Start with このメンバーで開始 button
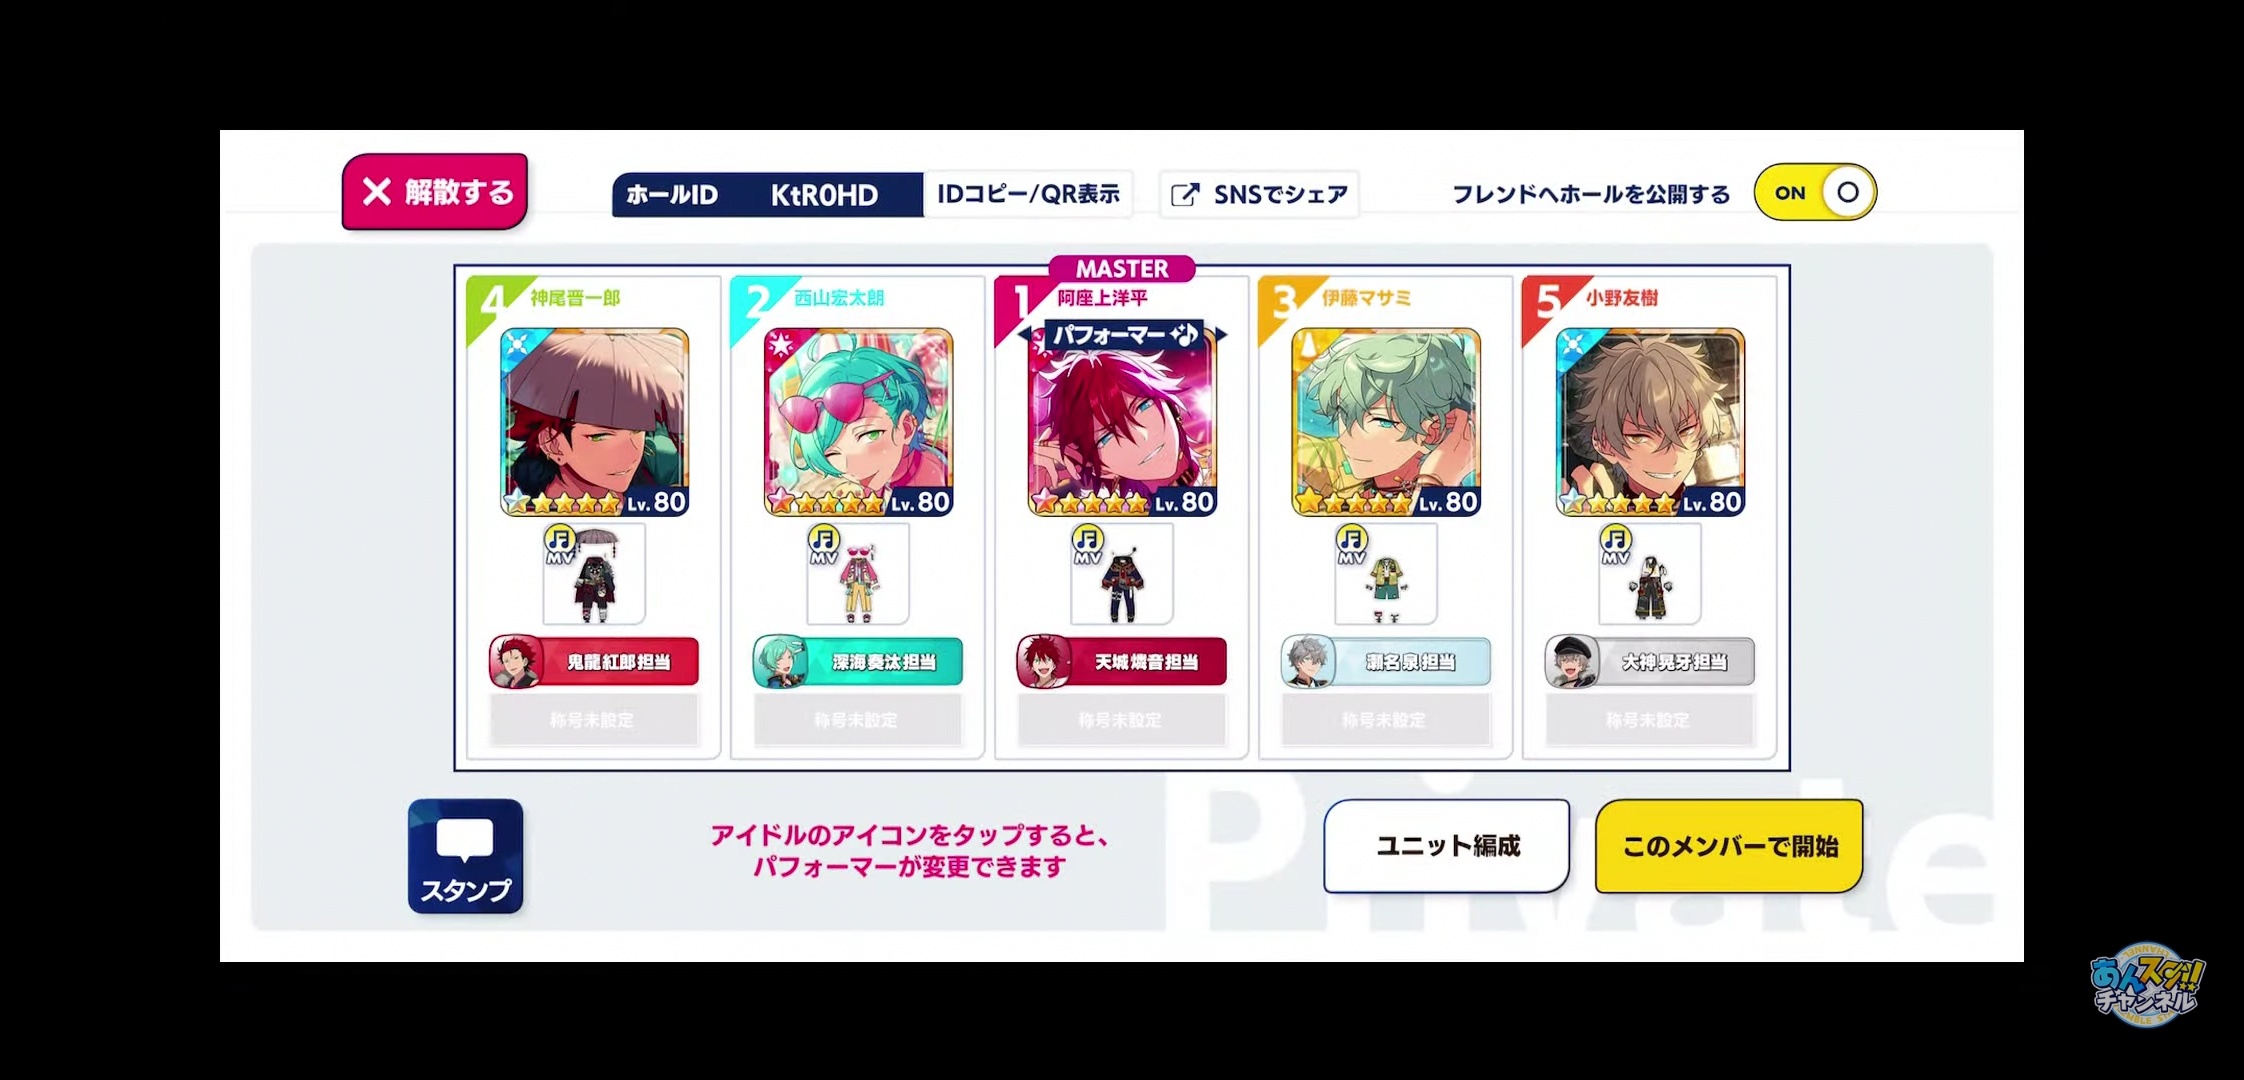This screenshot has height=1080, width=2244. pos(1729,846)
